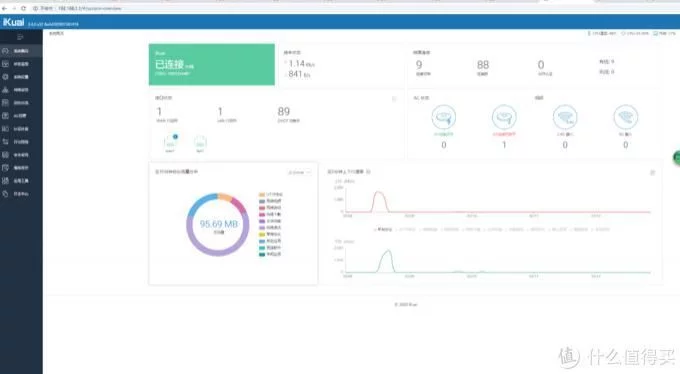Image resolution: width=680 pixels, height=374 pixels.
Task: Click the wan1 port icon with blue badge
Action: click(170, 143)
